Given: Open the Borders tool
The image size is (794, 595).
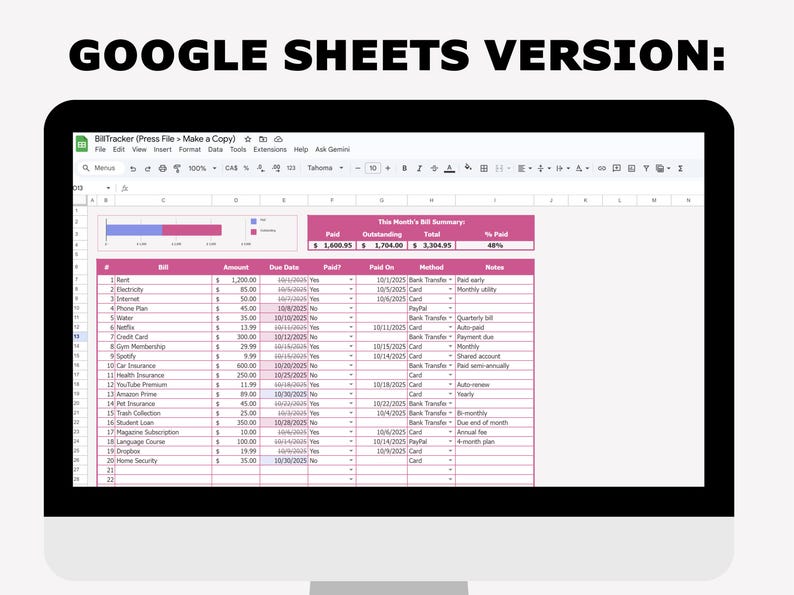Looking at the screenshot, I should coord(484,168).
